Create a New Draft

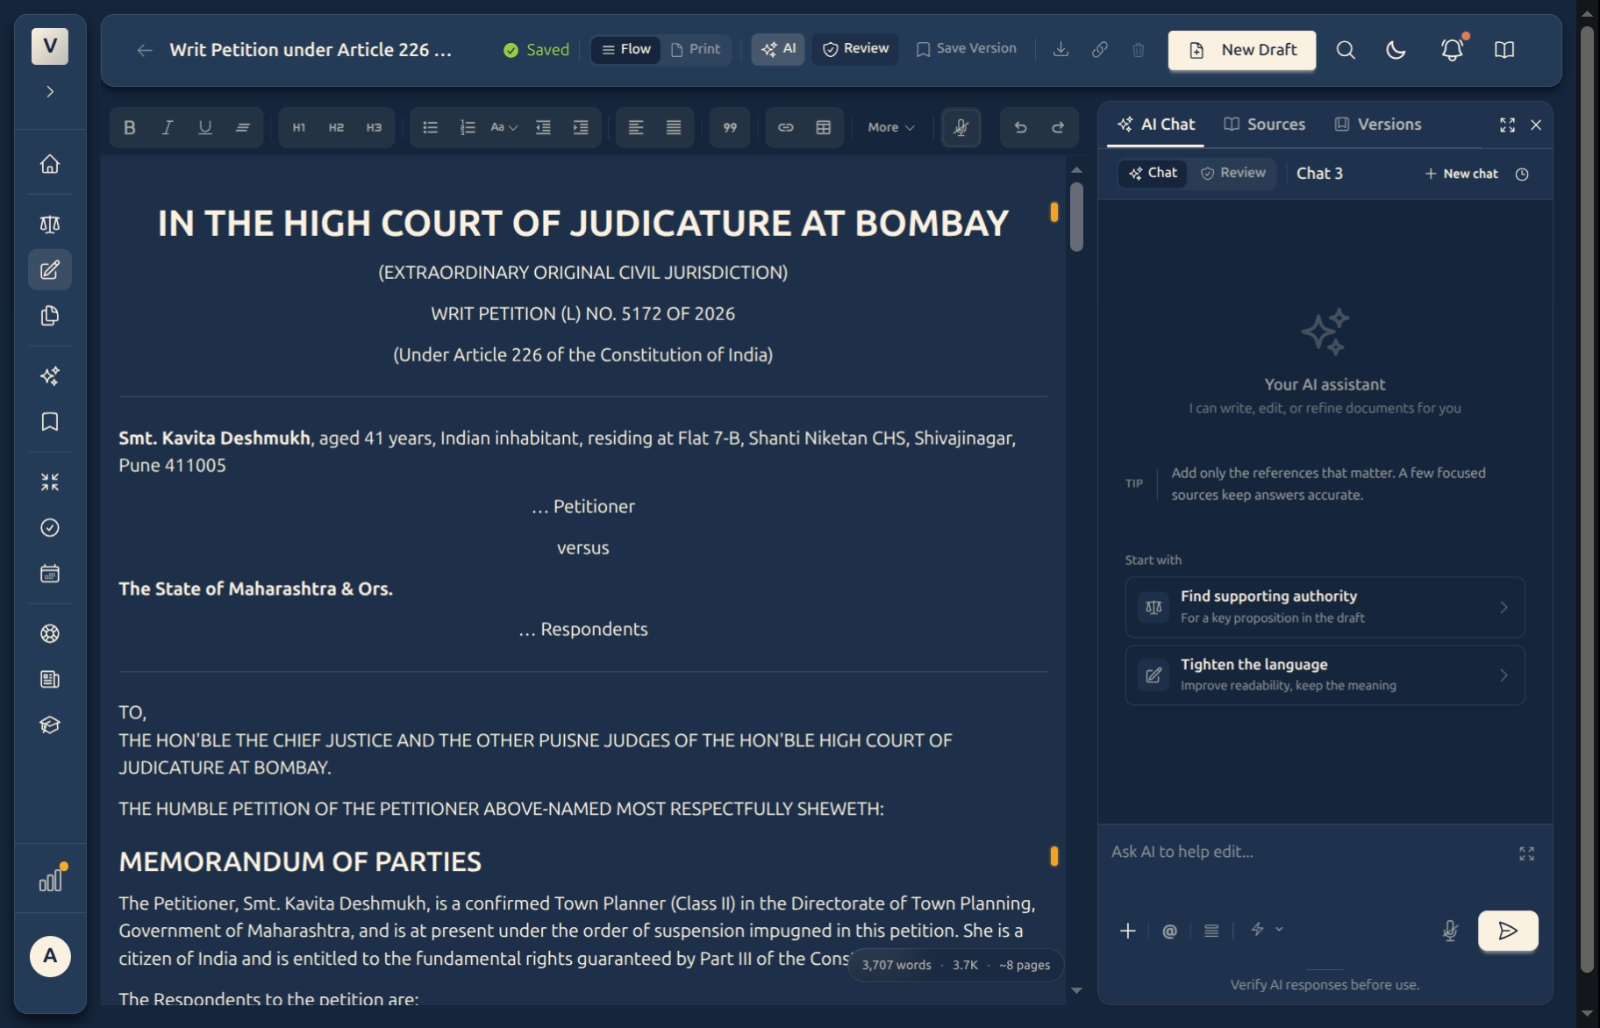click(1242, 50)
